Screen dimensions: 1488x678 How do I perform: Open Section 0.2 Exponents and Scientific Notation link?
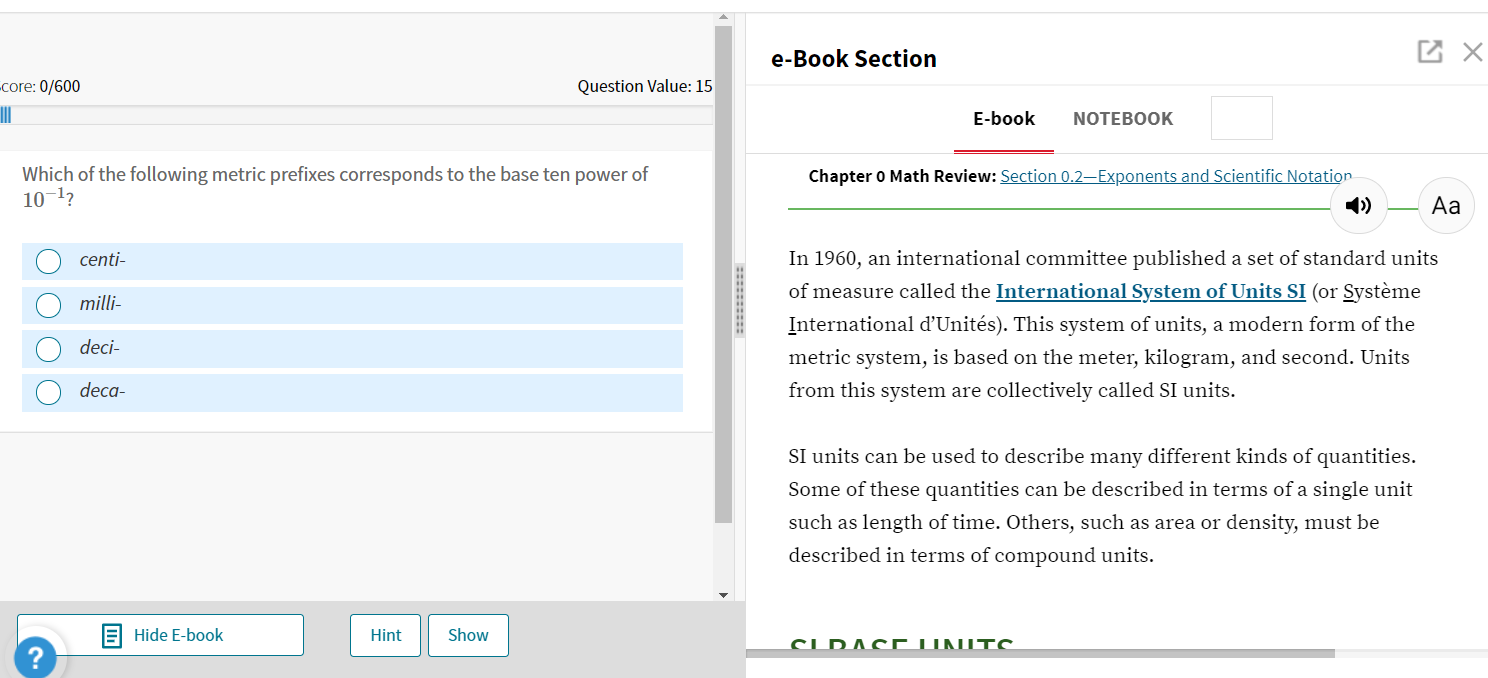[1176, 176]
